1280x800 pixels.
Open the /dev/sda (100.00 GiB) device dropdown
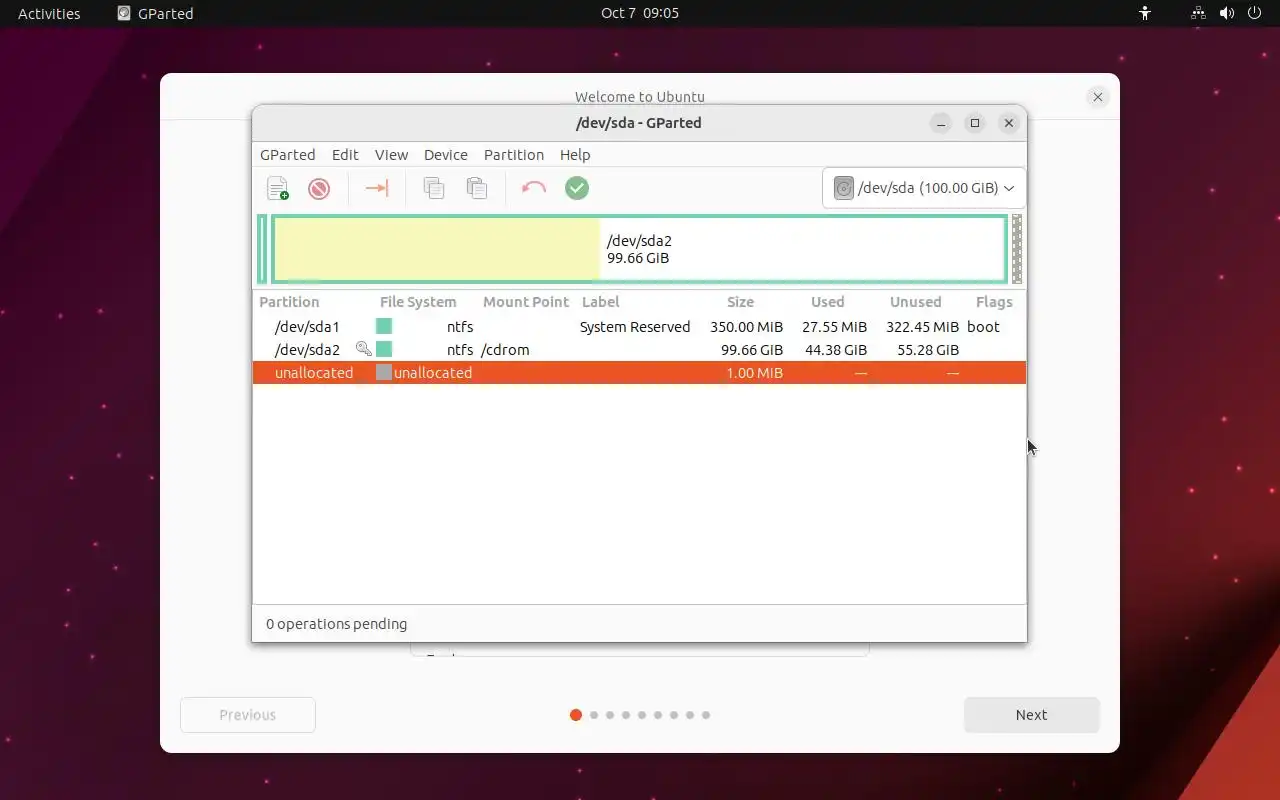coord(924,188)
